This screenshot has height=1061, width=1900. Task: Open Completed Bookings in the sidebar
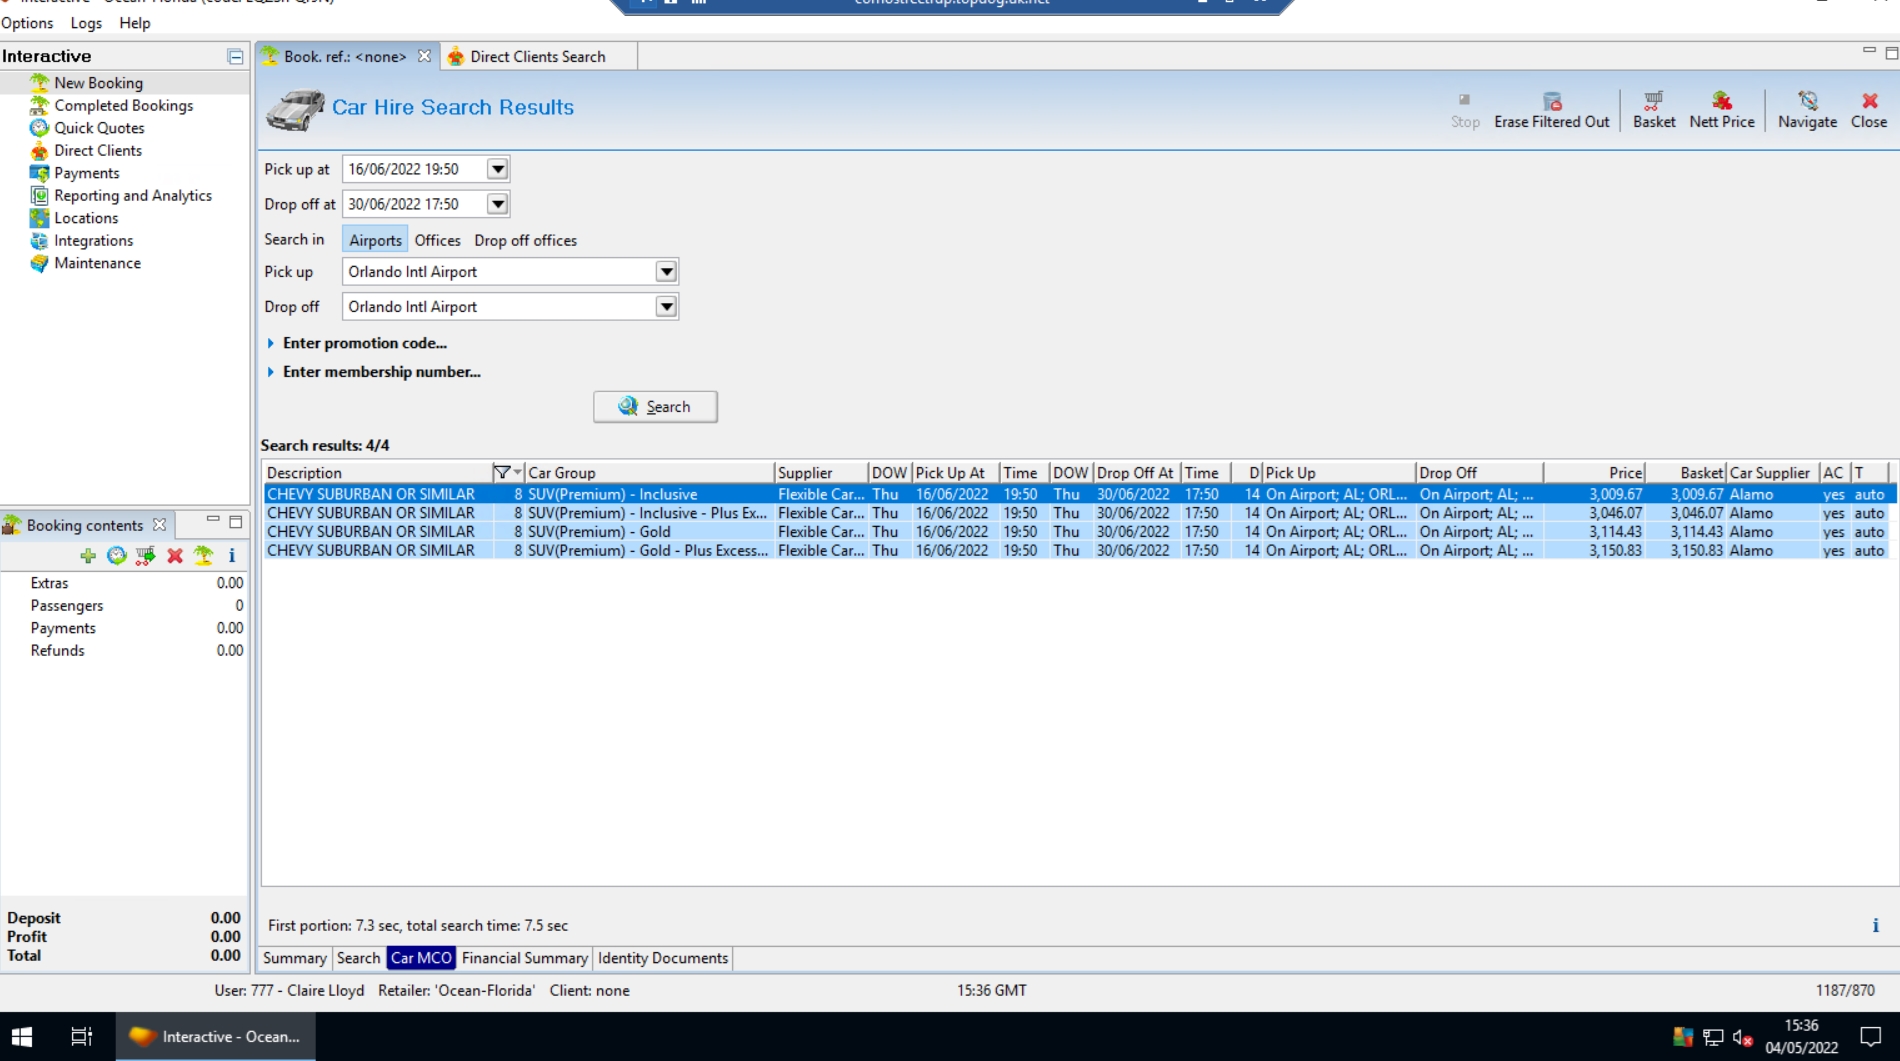click(x=123, y=105)
